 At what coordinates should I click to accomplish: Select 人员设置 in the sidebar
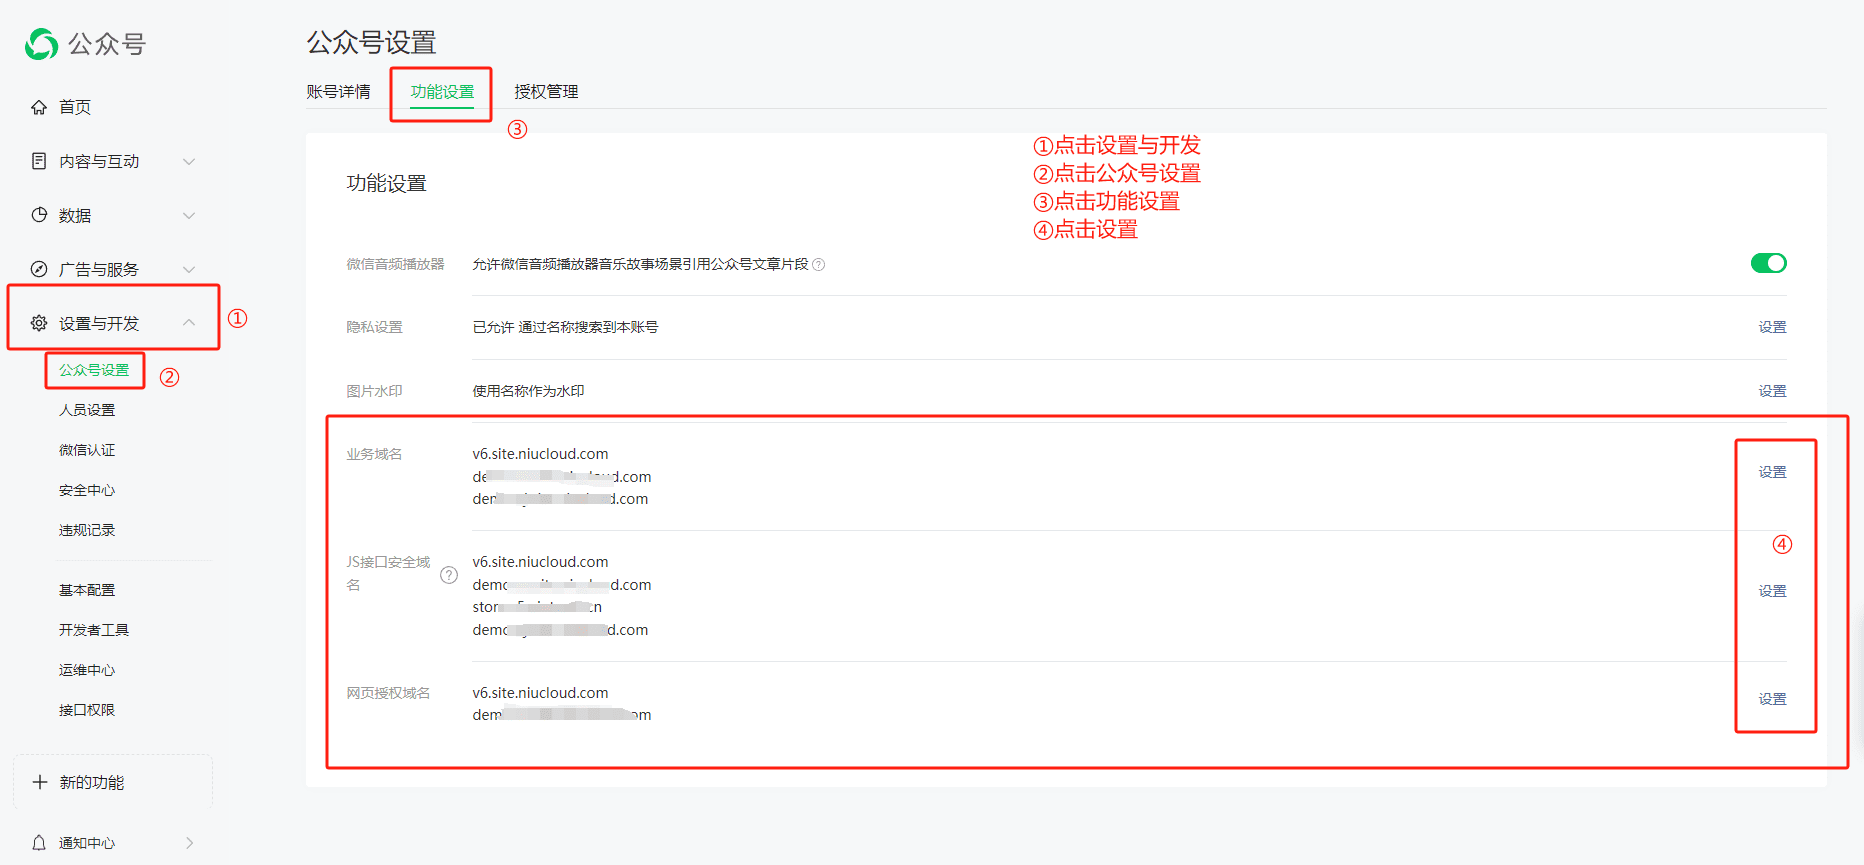click(87, 410)
